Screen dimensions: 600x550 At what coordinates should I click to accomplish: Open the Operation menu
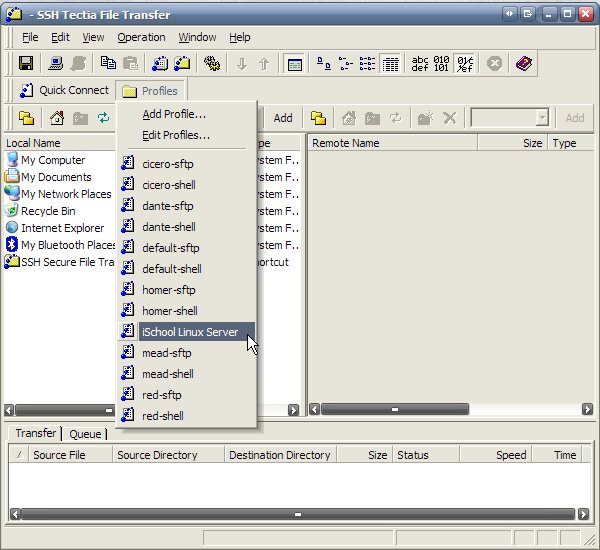(x=141, y=38)
